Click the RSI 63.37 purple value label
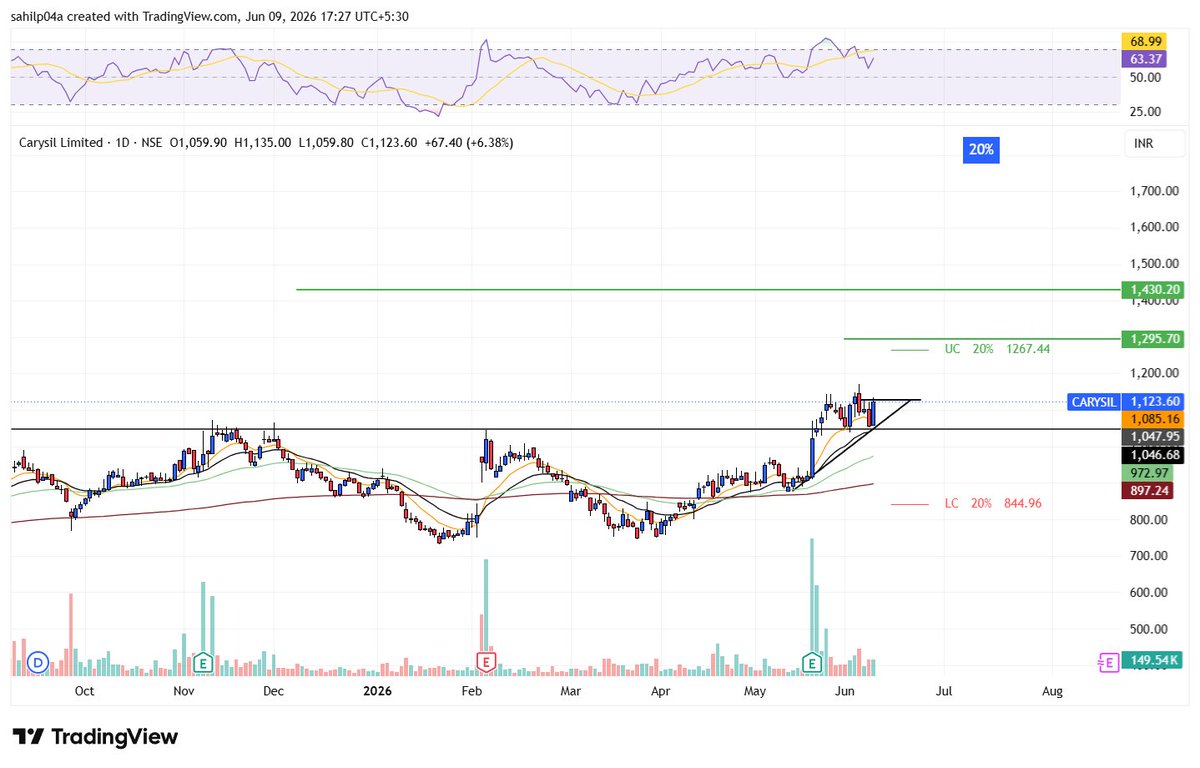Screen dimensions: 1200x768 (x=1144, y=59)
